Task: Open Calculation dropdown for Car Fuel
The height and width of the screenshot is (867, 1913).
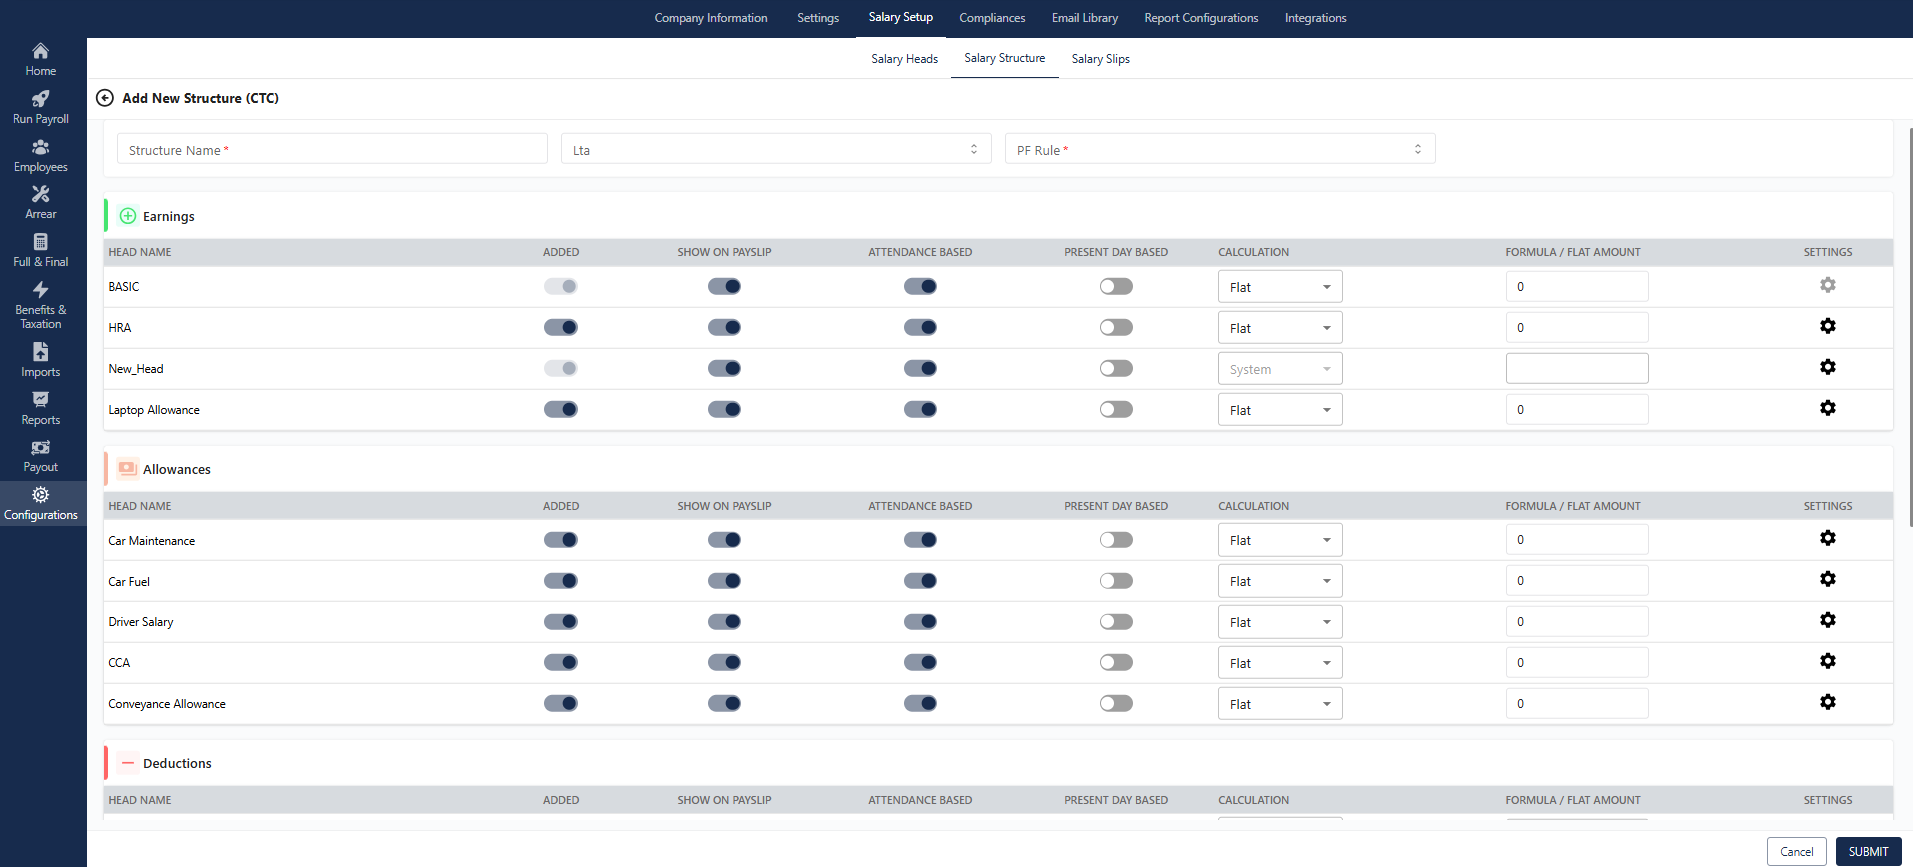Action: (1280, 581)
